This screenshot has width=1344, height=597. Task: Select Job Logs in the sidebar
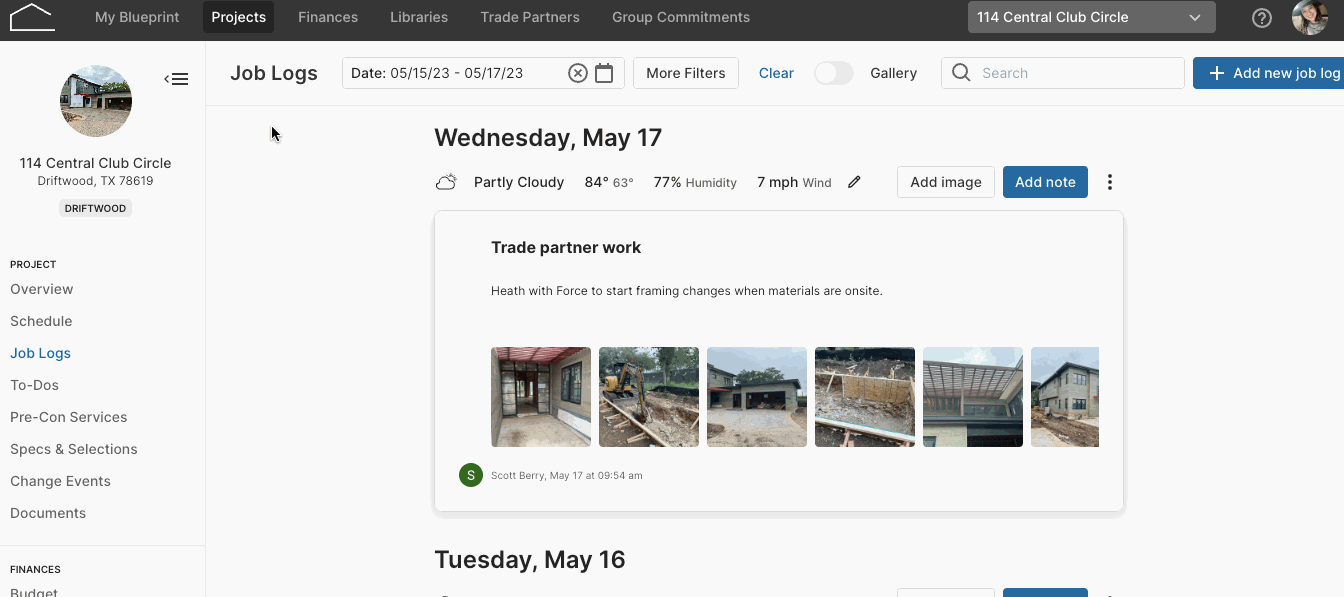[x=40, y=353]
